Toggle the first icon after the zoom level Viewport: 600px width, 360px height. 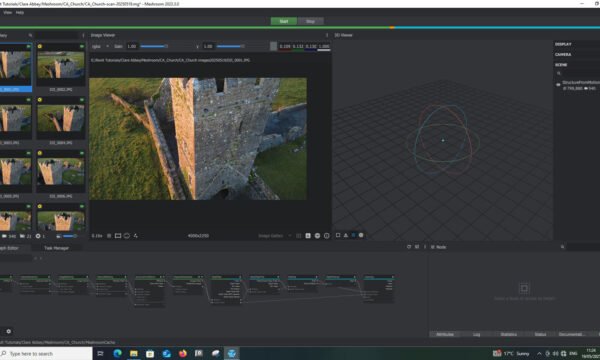109,236
